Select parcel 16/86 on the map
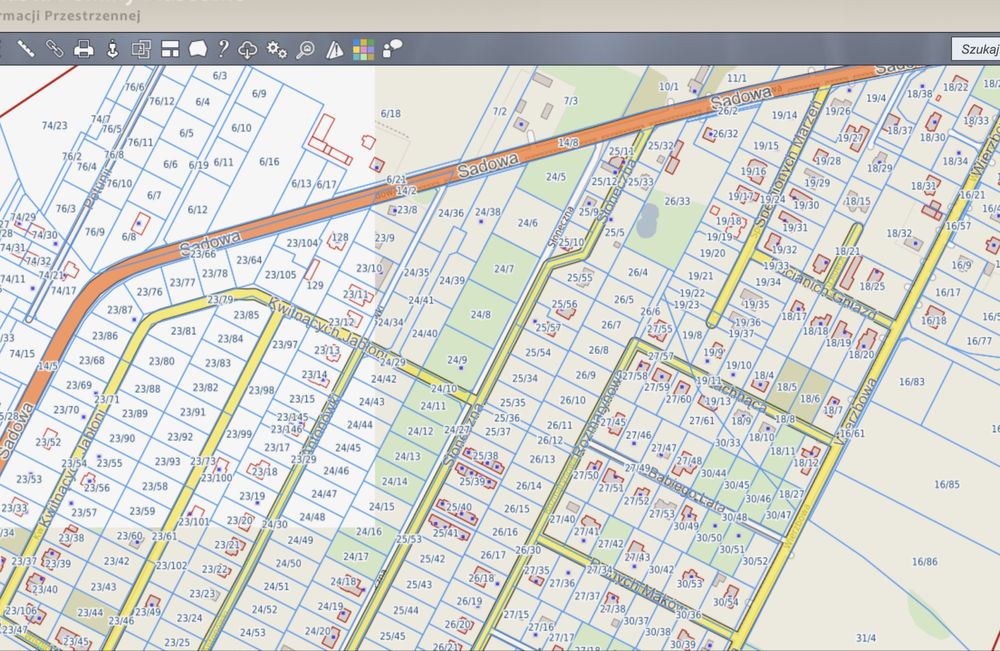The width and height of the screenshot is (1000, 651). (x=925, y=562)
